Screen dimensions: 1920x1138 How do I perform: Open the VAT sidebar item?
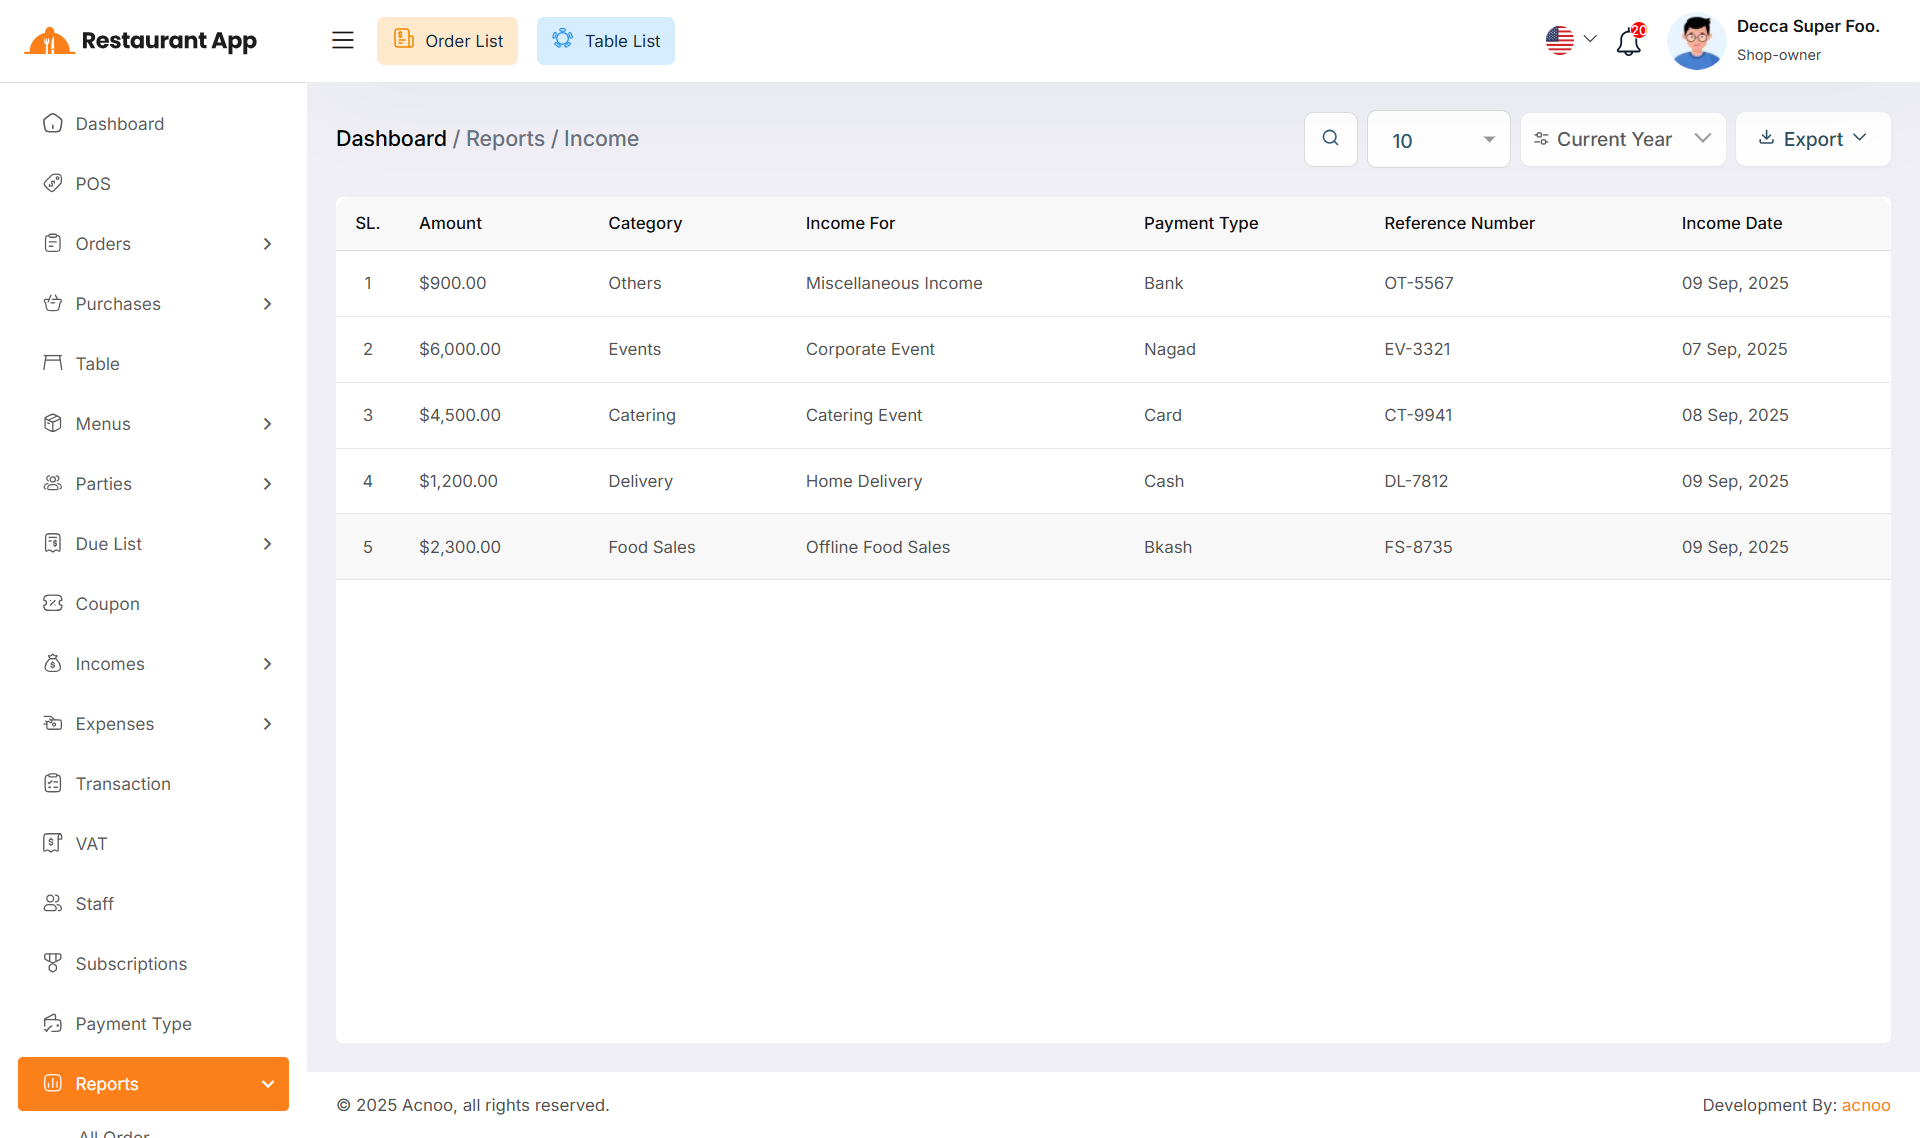(x=91, y=844)
